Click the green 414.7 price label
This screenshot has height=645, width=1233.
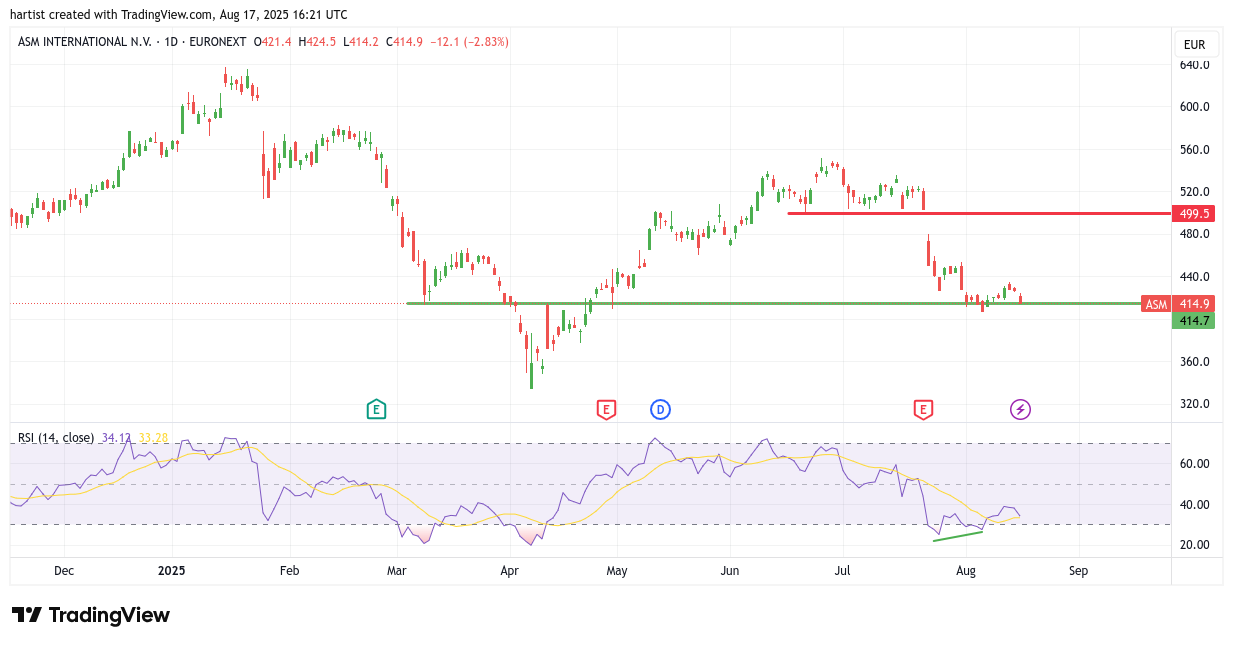tap(1194, 321)
